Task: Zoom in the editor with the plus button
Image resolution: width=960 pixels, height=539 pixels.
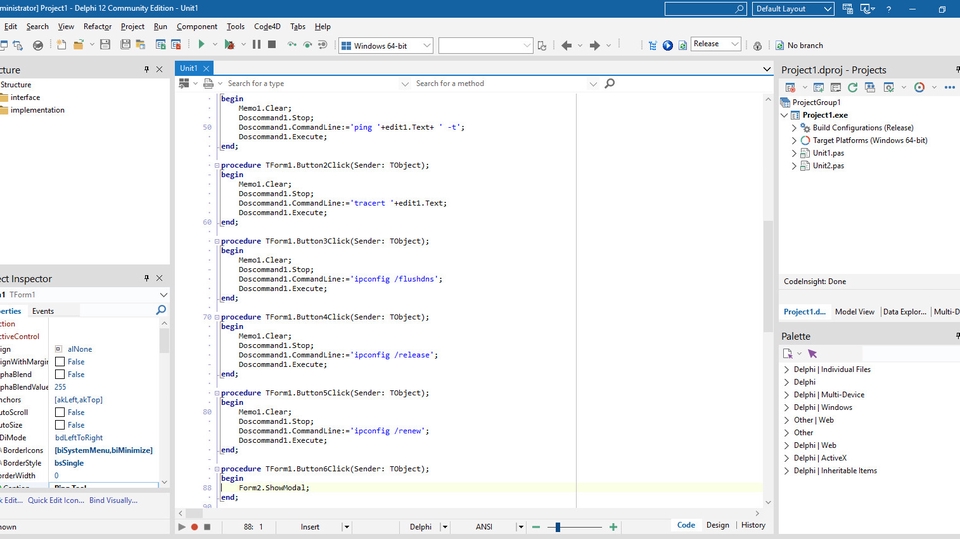Action: 613,527
